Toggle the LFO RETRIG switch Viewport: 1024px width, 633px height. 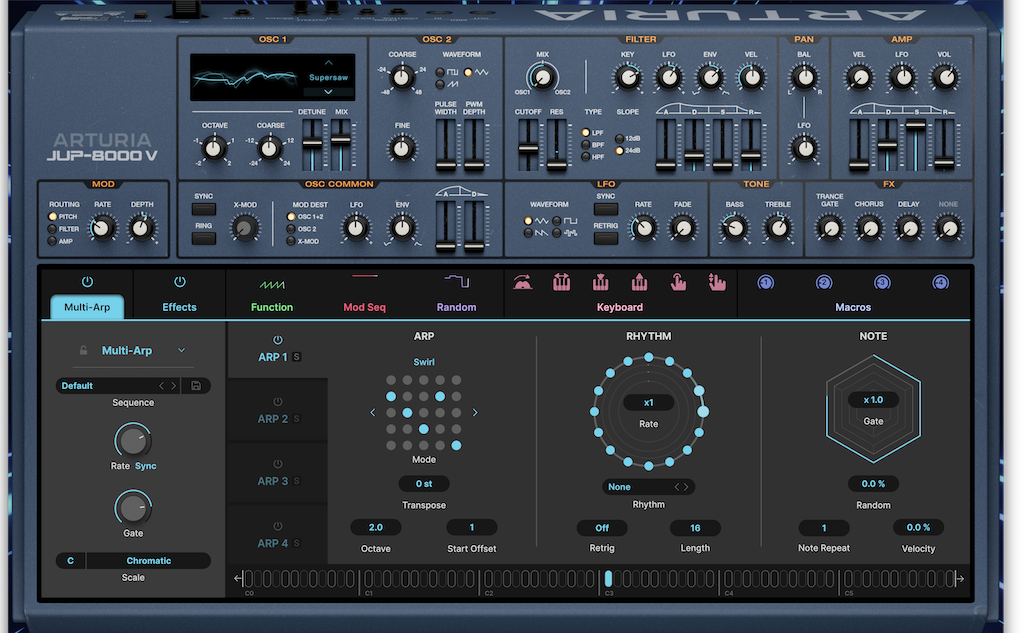(x=605, y=238)
